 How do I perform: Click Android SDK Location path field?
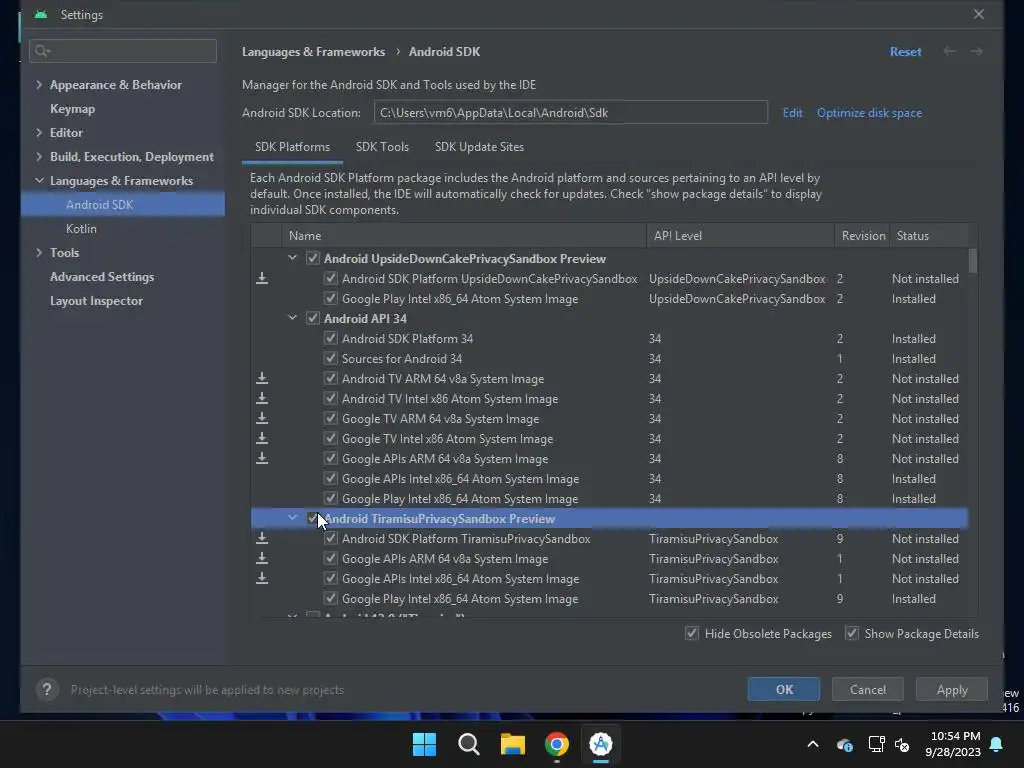click(571, 112)
